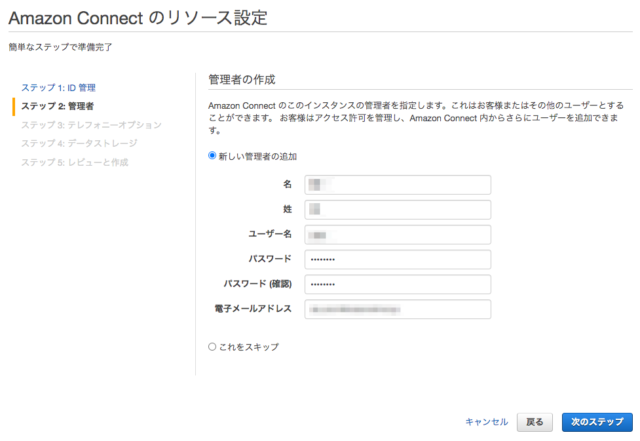Click the キャンセル link
The image size is (640, 441).
487,422
